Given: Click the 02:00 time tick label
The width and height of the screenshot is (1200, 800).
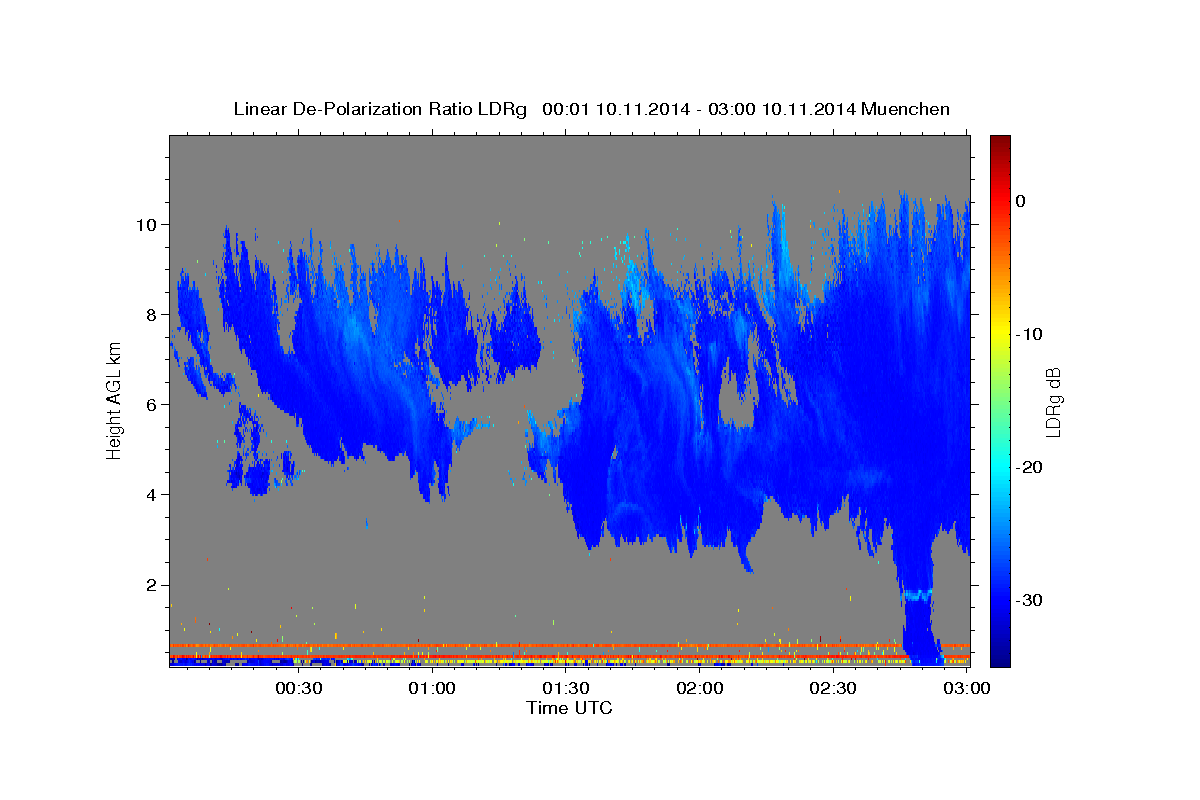Looking at the screenshot, I should pos(700,689).
